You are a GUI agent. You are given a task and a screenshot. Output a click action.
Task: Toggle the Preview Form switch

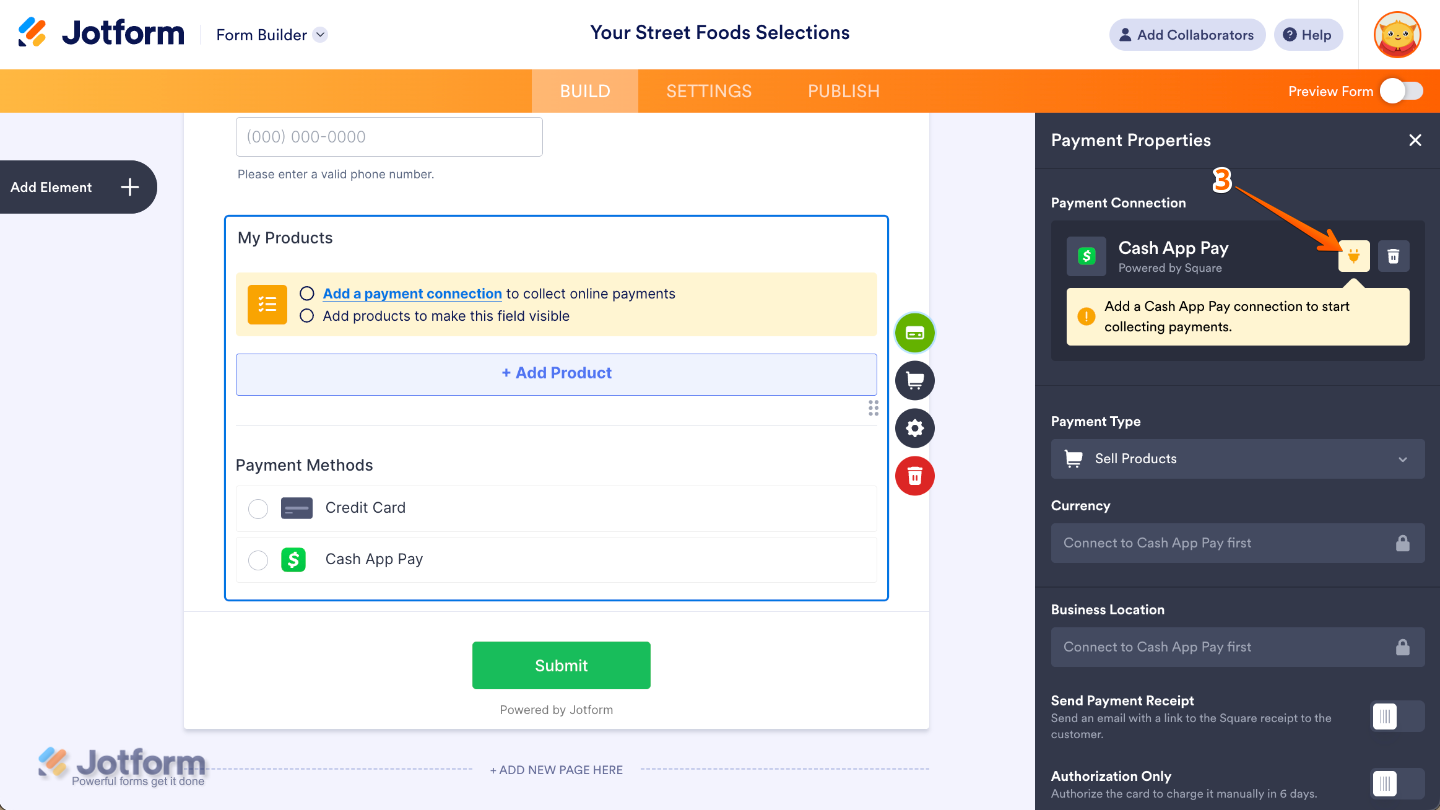click(1400, 91)
